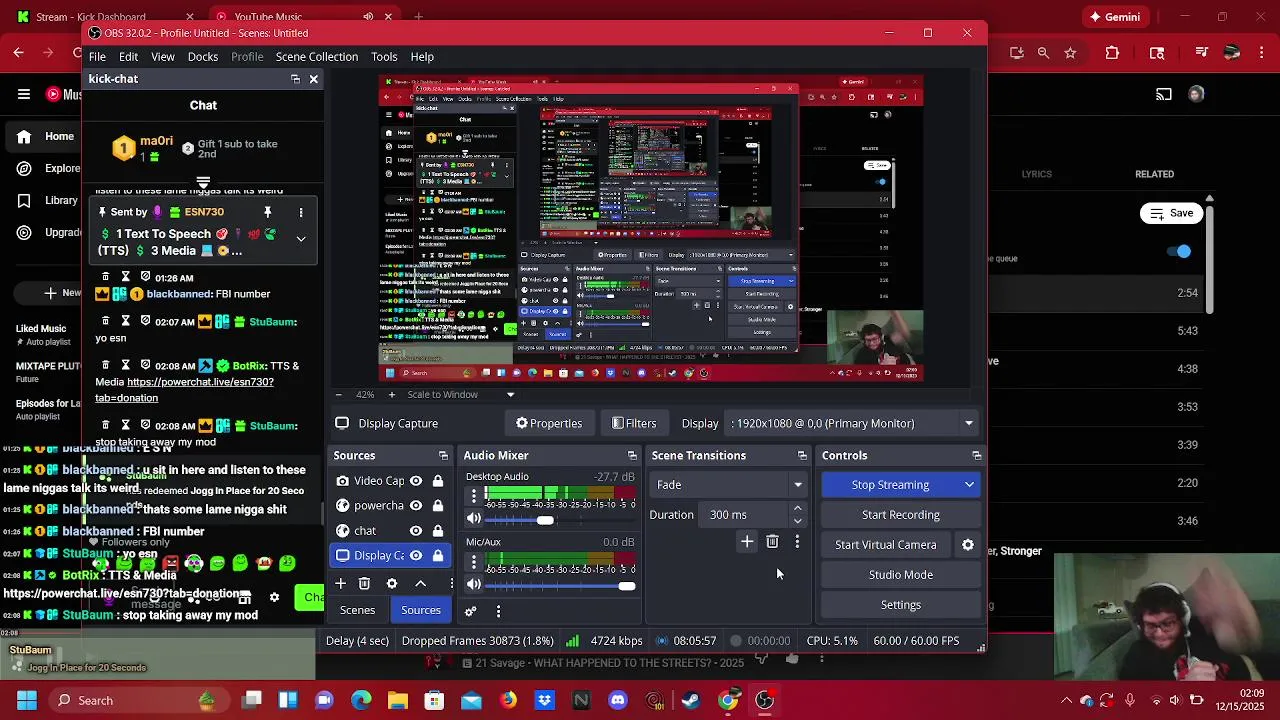1280x720 pixels.
Task: Click the Stop Streaming button
Action: (x=890, y=485)
